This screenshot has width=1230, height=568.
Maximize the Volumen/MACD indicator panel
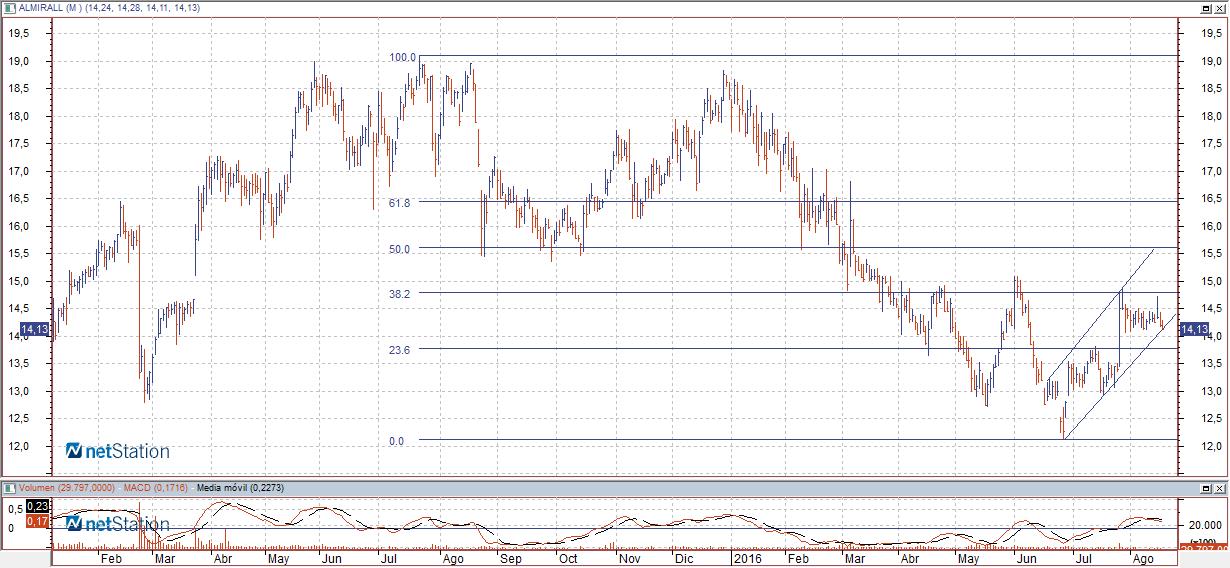pos(1208,488)
